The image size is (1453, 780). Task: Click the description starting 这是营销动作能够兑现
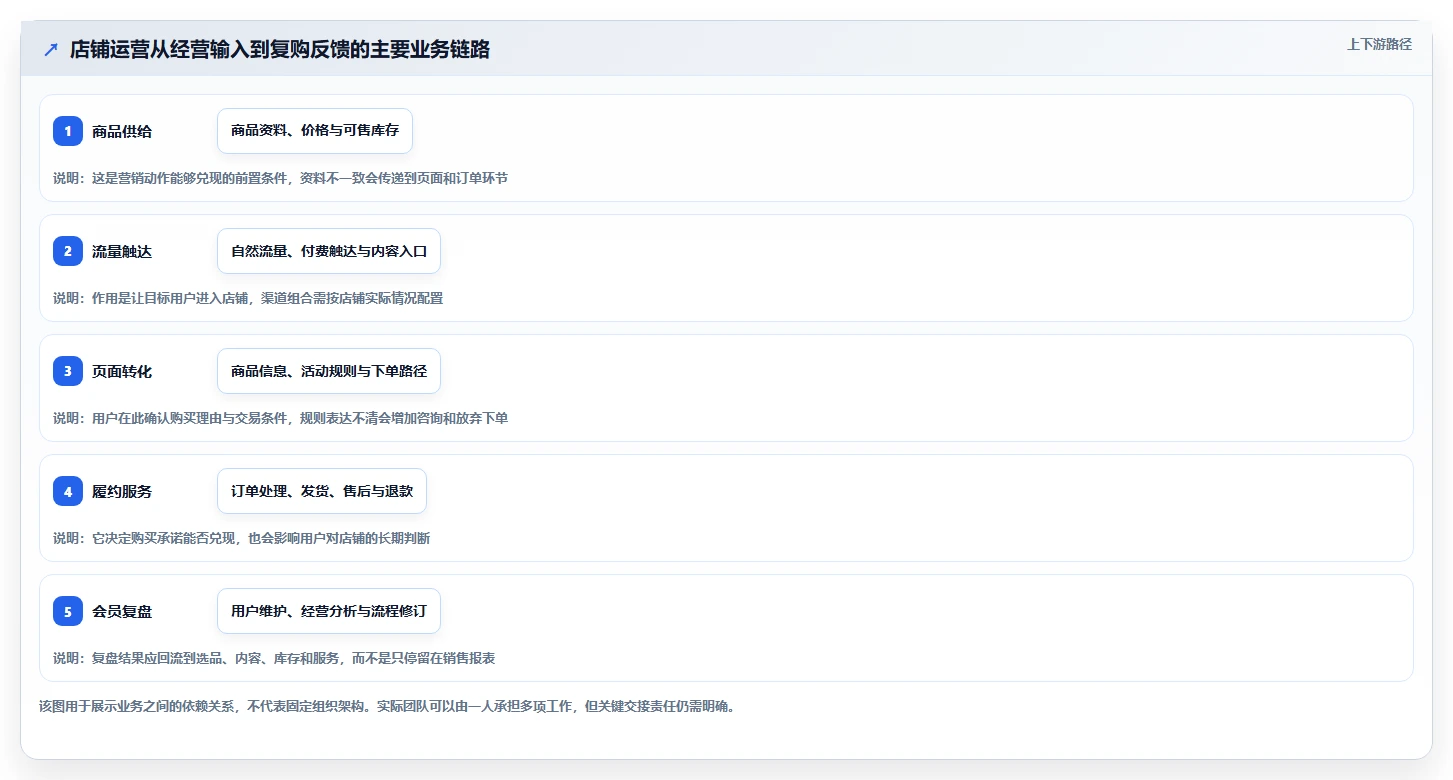(x=280, y=178)
